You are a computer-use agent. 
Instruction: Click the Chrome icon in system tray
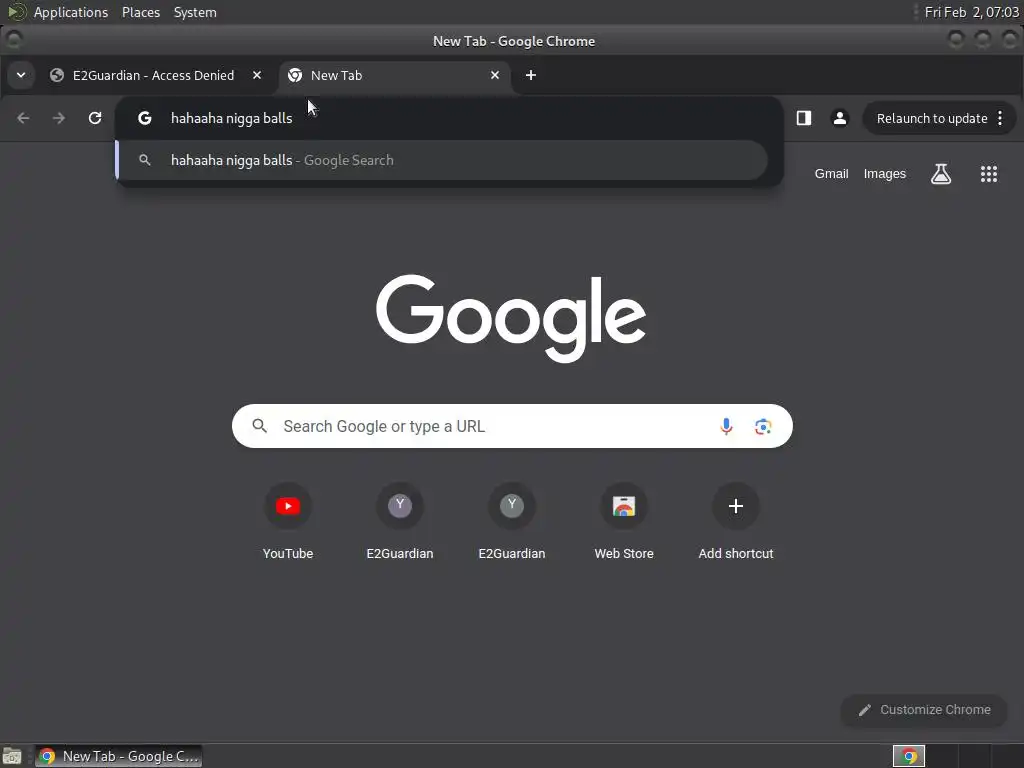click(x=909, y=756)
